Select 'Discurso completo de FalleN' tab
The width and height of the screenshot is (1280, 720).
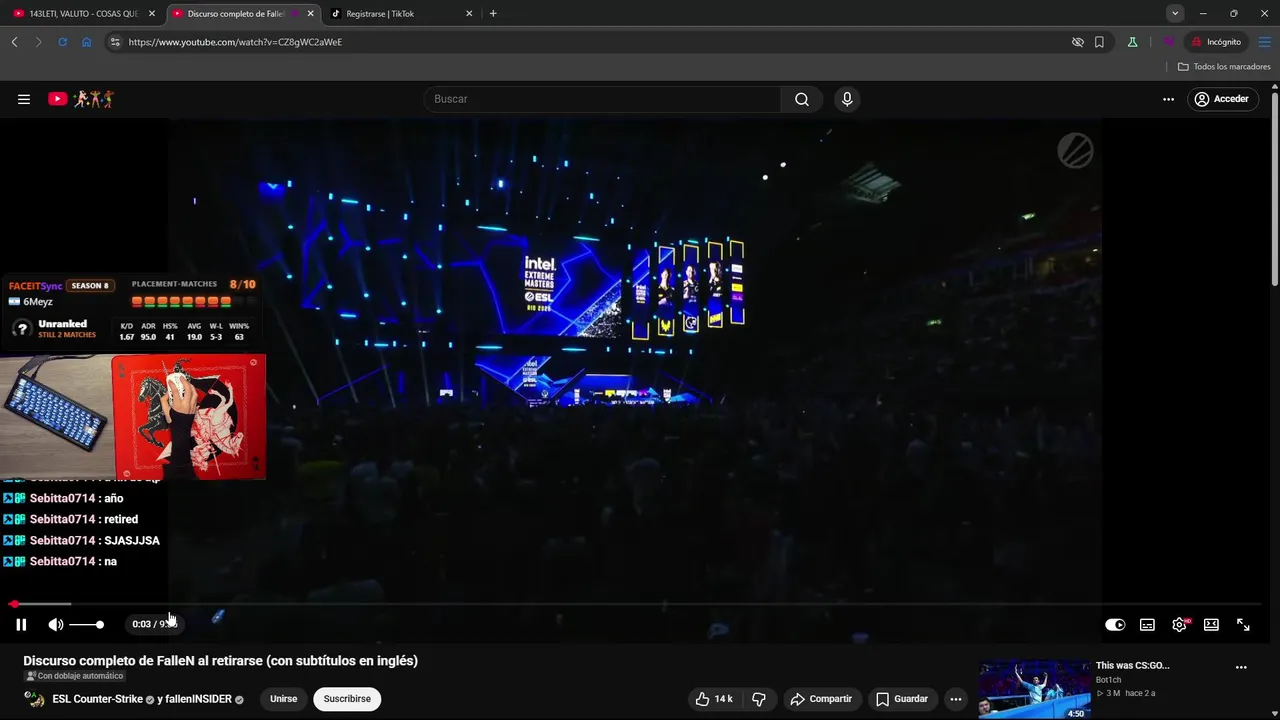(236, 14)
